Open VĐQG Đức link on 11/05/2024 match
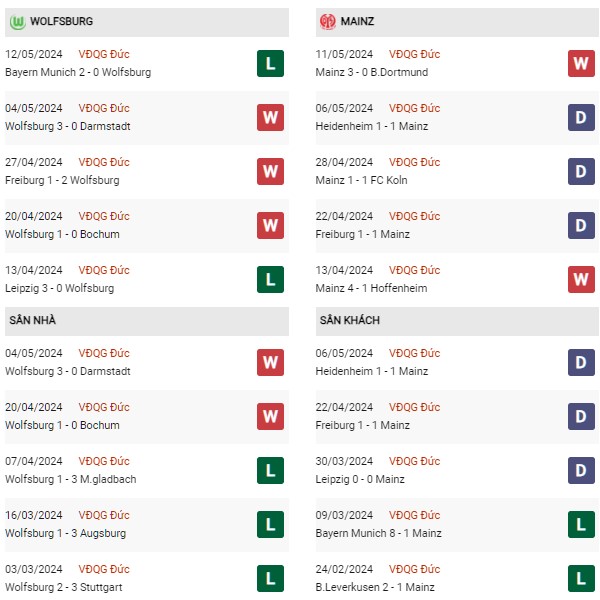The height and width of the screenshot is (600, 600). (x=414, y=54)
